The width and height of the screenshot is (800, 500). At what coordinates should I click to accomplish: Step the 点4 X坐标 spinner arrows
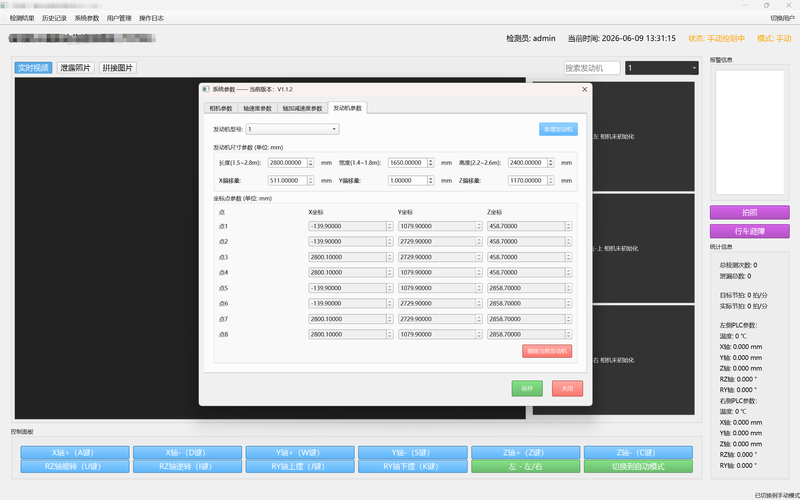390,272
